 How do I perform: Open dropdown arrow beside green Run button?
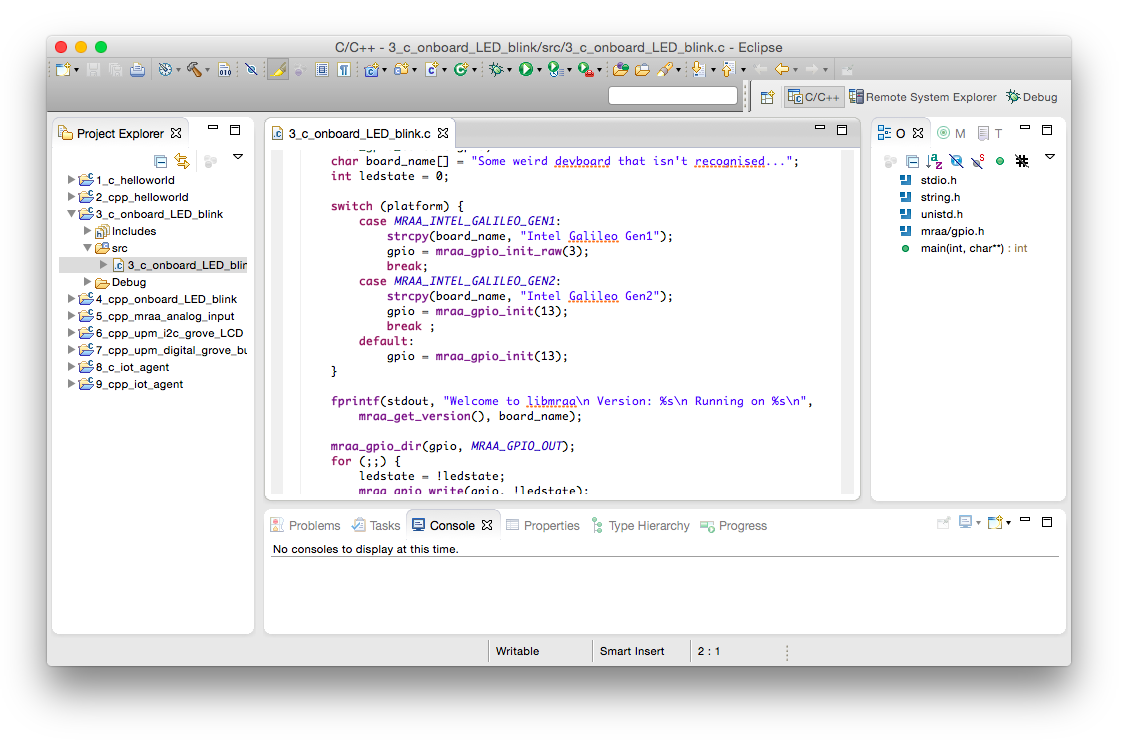pos(539,71)
